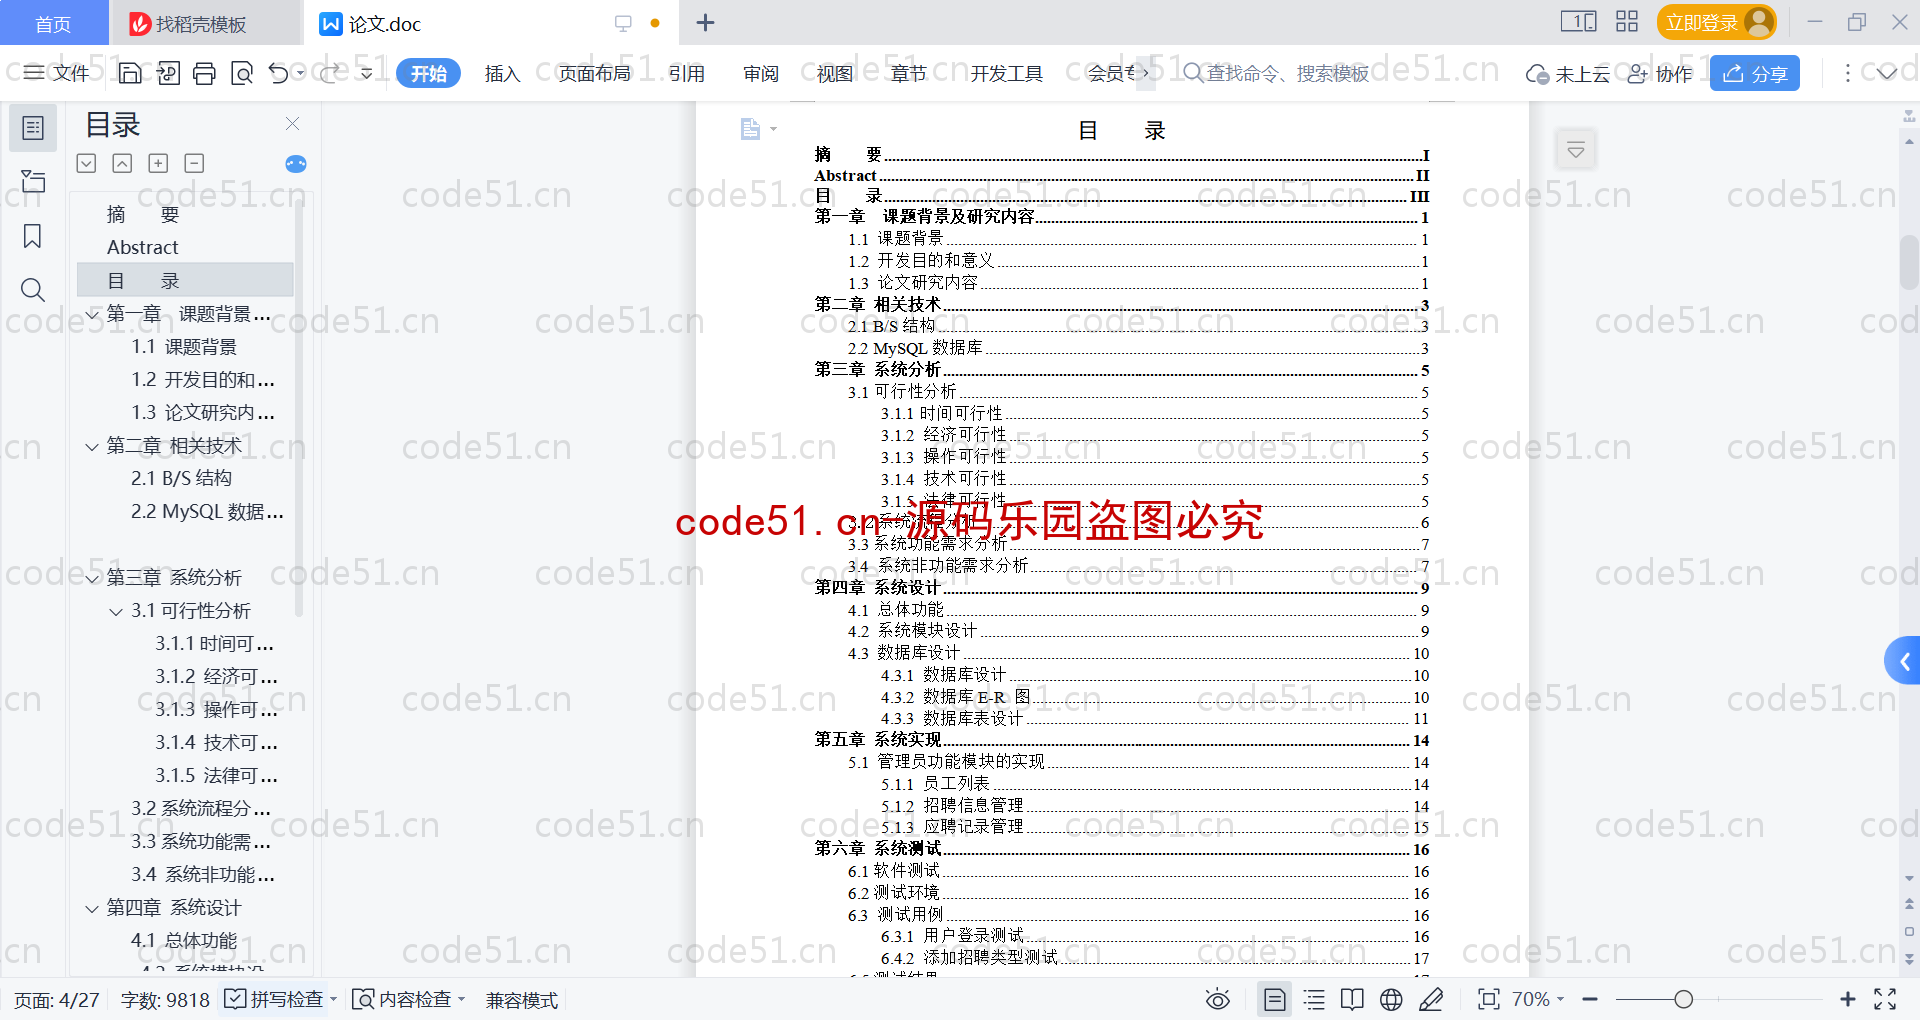Click the 协作 collaboration button
This screenshot has width=1920, height=1020.
(x=1660, y=73)
